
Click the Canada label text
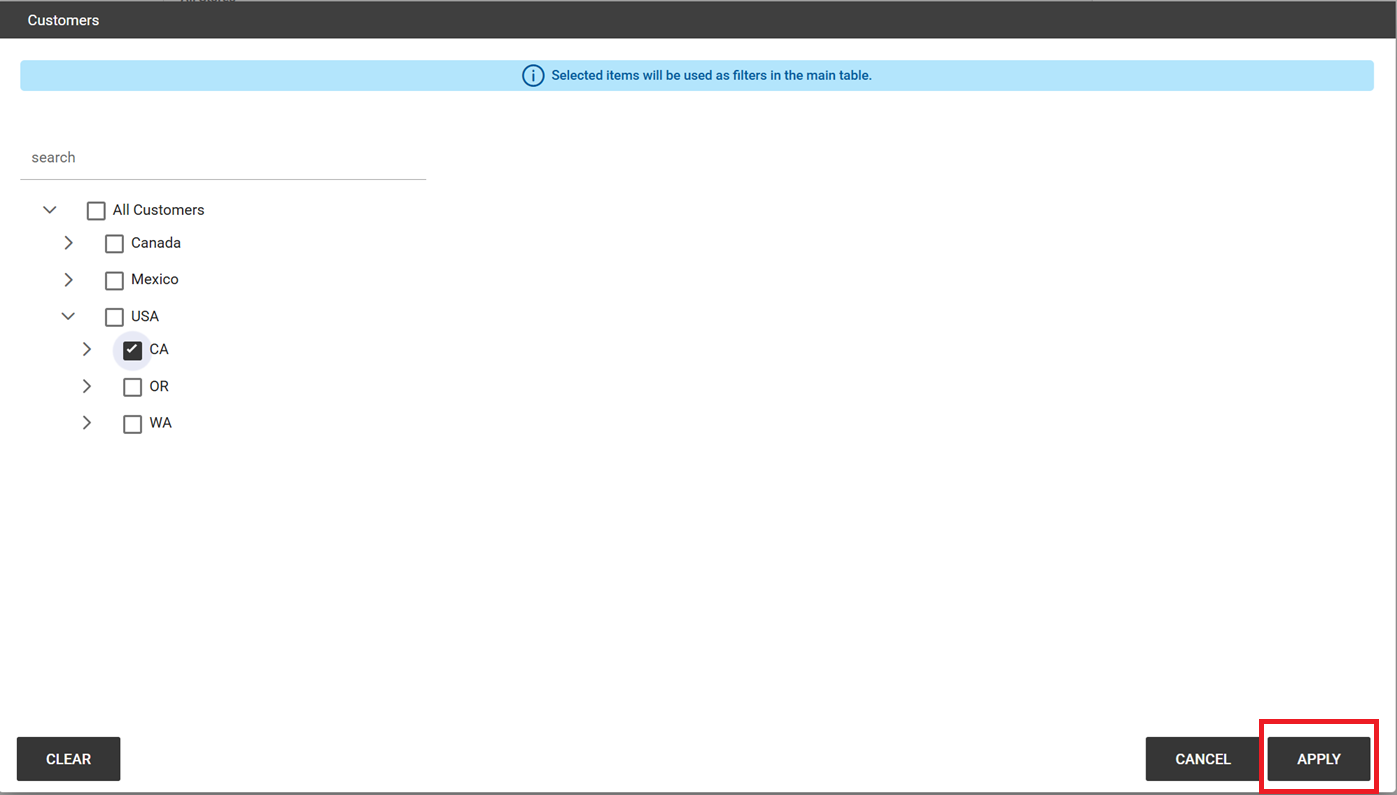tap(156, 243)
